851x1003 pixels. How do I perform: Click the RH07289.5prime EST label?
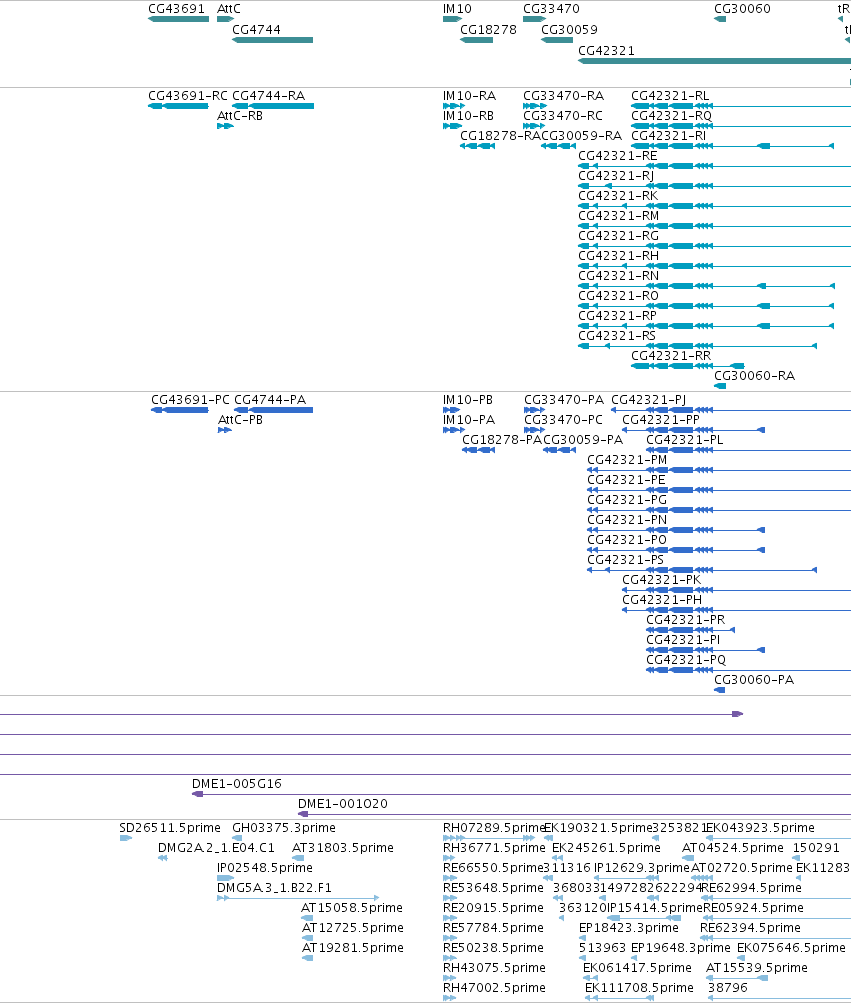coord(493,828)
